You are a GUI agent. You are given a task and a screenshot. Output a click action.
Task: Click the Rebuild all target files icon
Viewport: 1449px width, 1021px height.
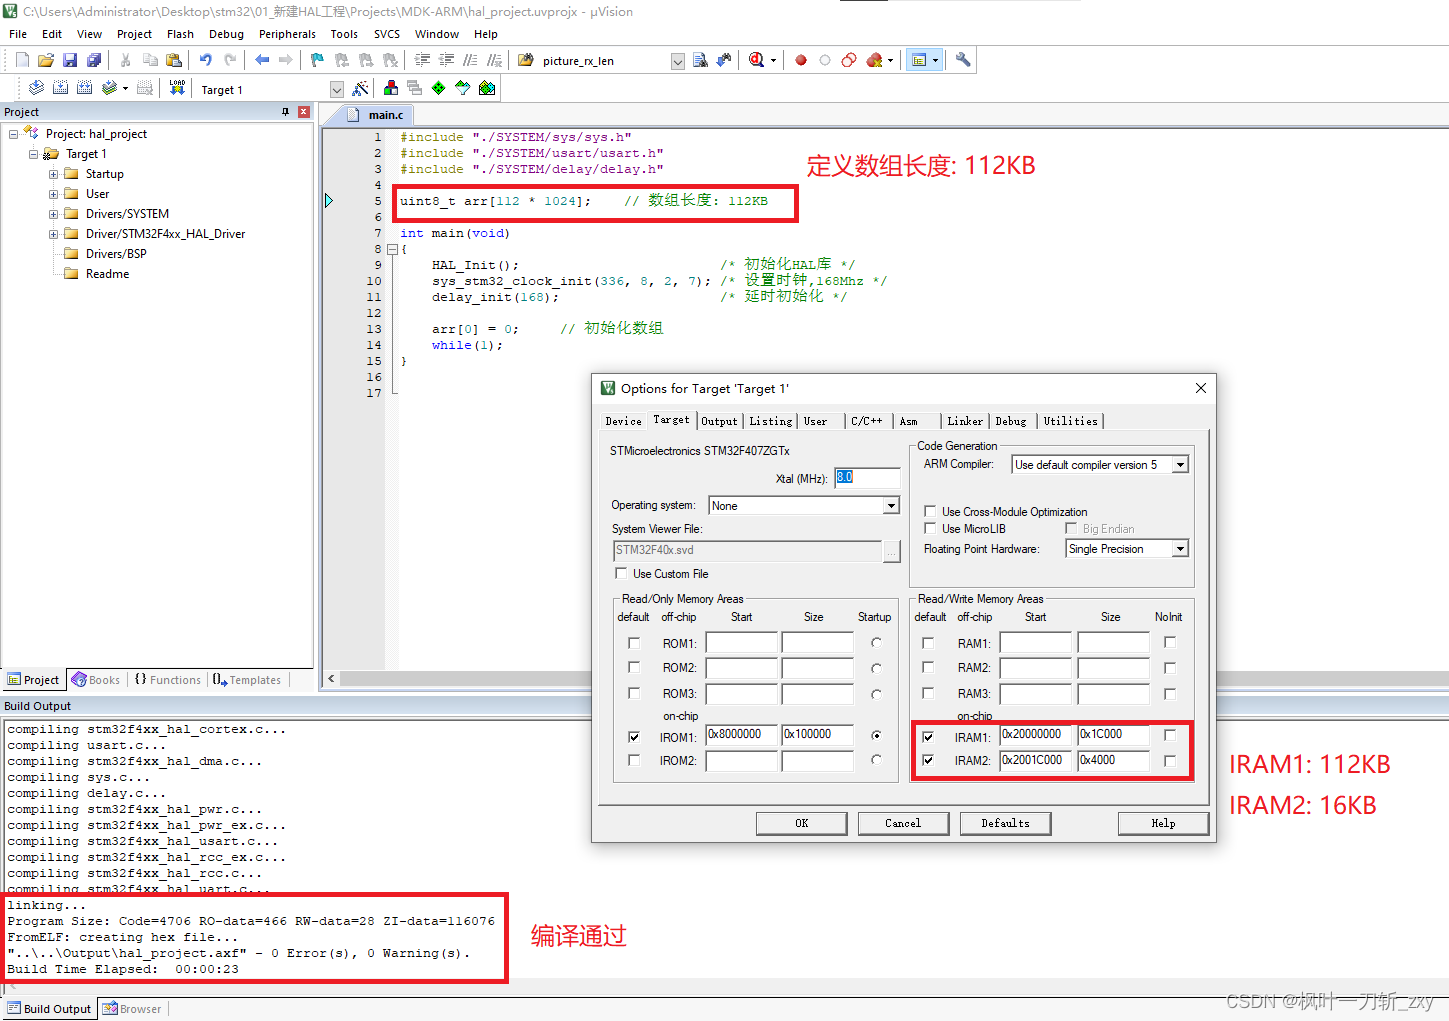click(84, 87)
